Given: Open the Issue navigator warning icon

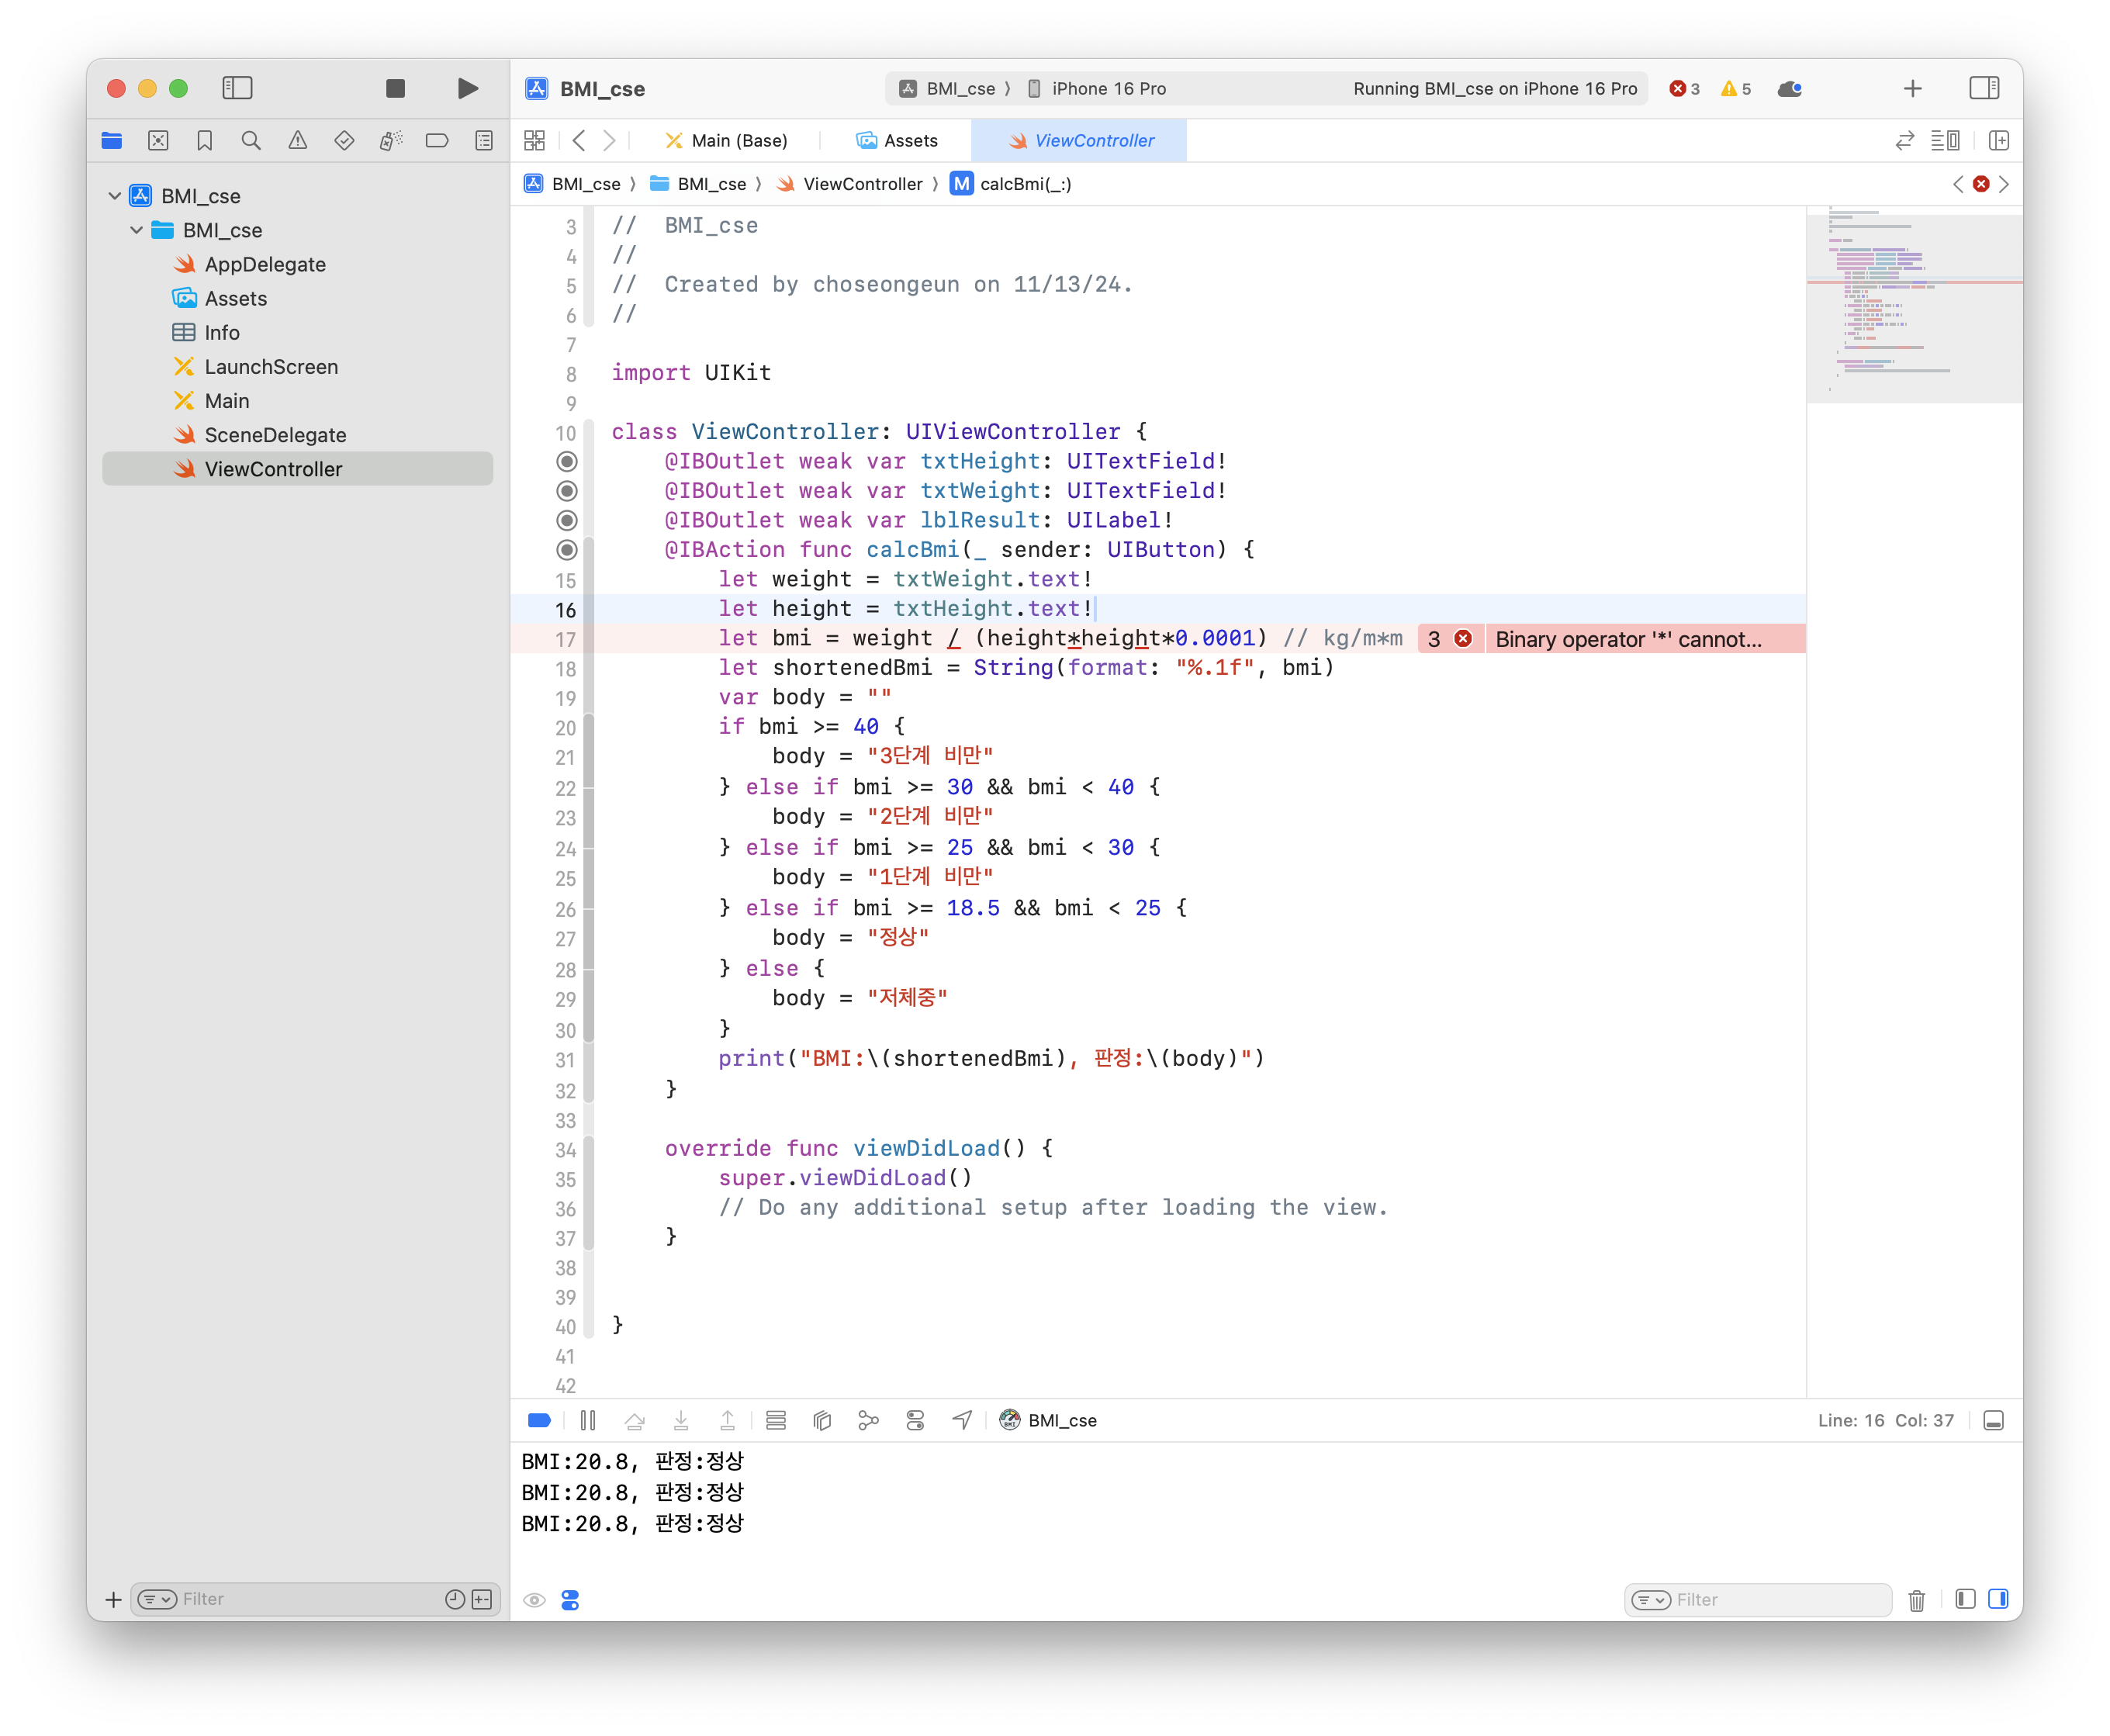Looking at the screenshot, I should pyautogui.click(x=298, y=141).
